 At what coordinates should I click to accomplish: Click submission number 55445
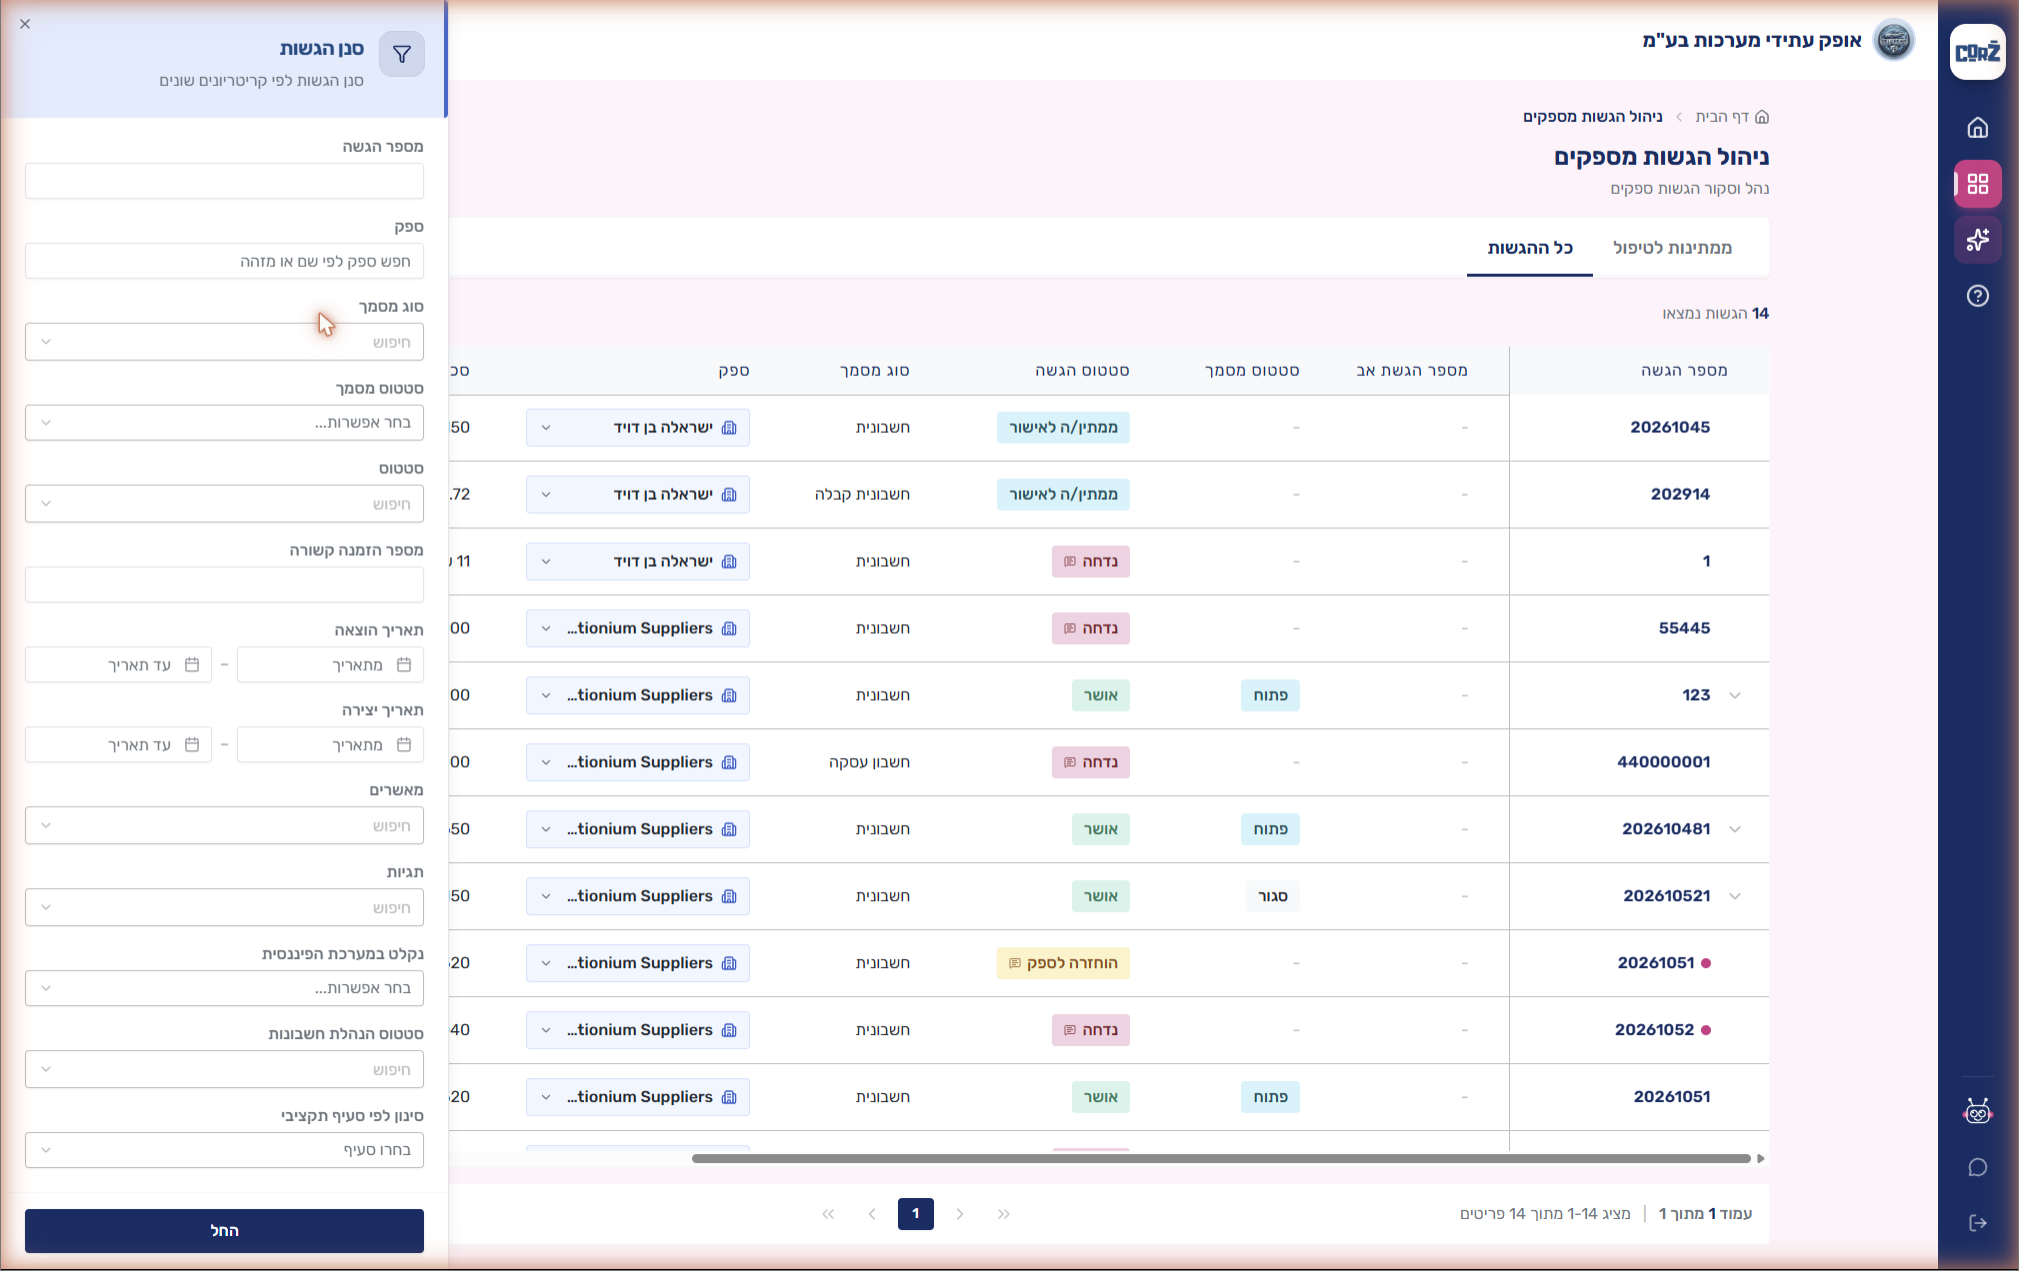pyautogui.click(x=1684, y=629)
